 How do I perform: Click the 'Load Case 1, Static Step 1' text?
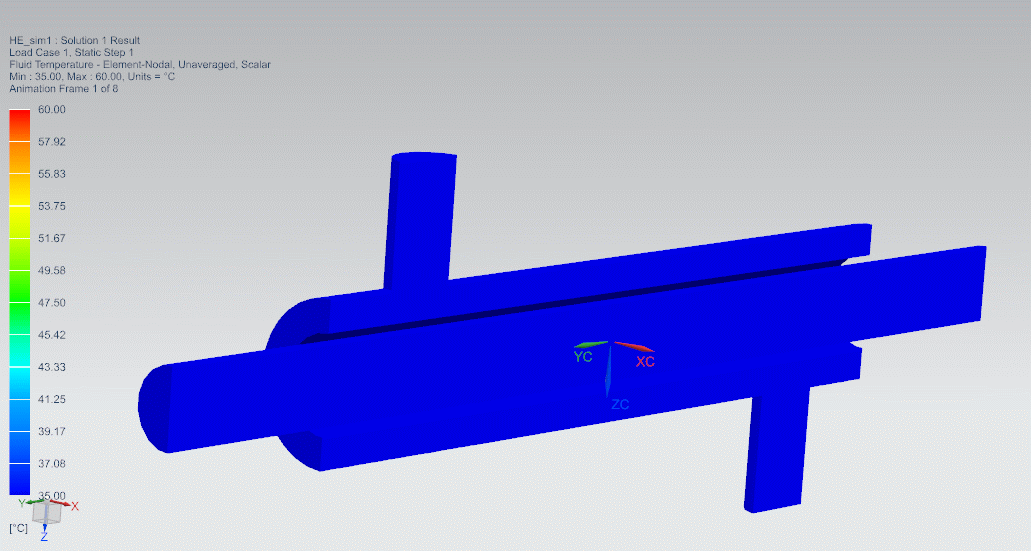coord(71,52)
